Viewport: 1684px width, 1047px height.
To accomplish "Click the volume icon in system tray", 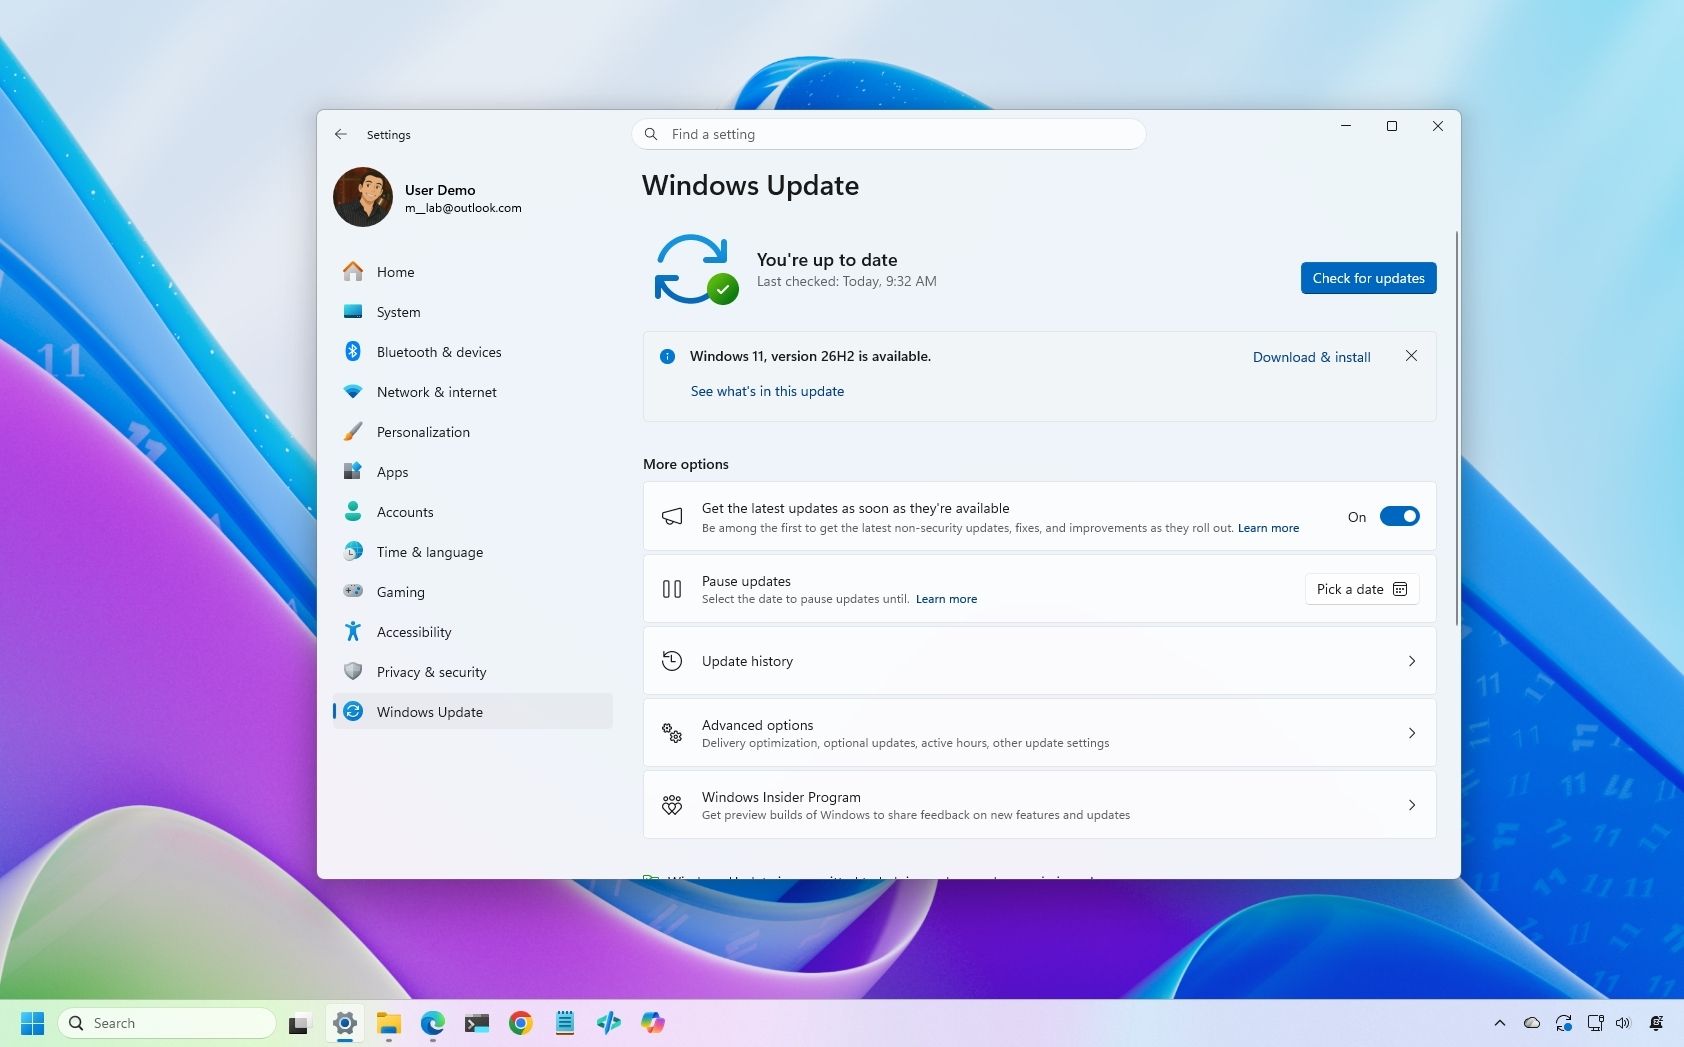I will (1623, 1023).
